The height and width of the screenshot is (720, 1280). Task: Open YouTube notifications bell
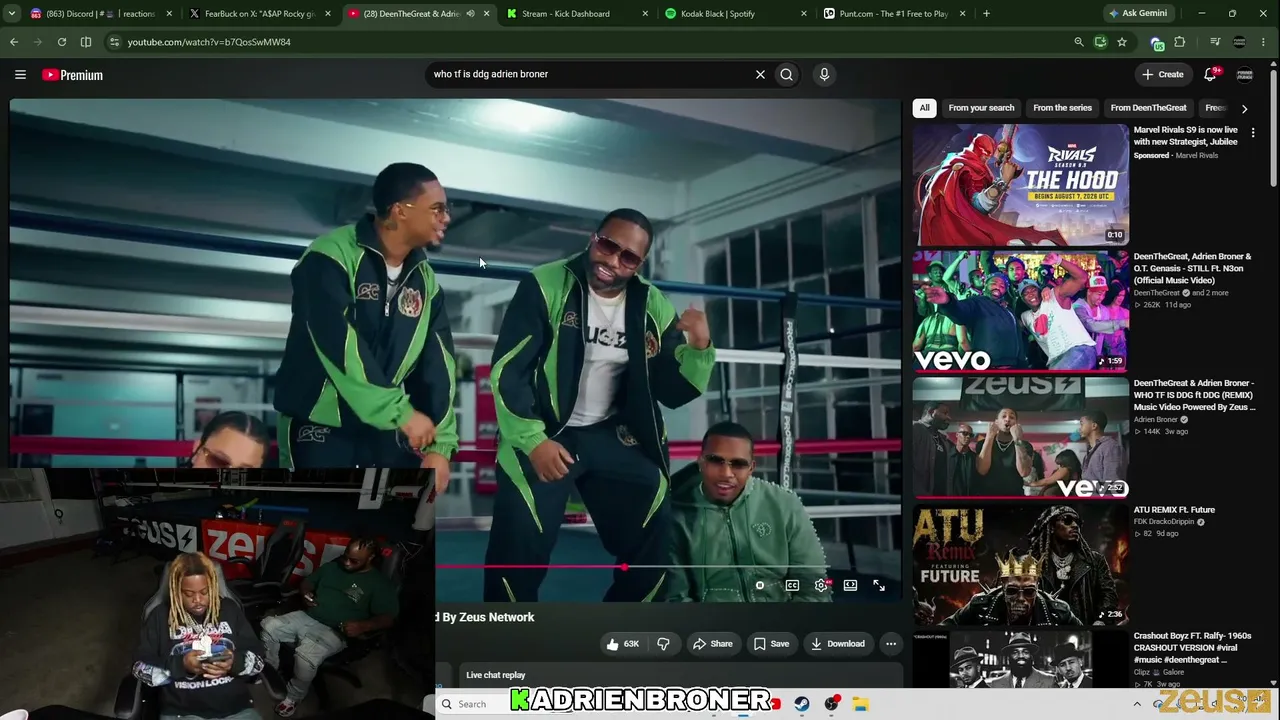coord(1210,74)
